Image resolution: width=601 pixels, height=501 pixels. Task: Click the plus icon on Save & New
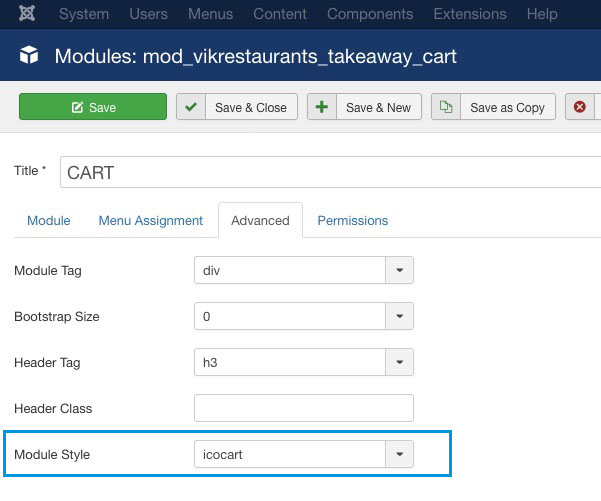[x=321, y=107]
